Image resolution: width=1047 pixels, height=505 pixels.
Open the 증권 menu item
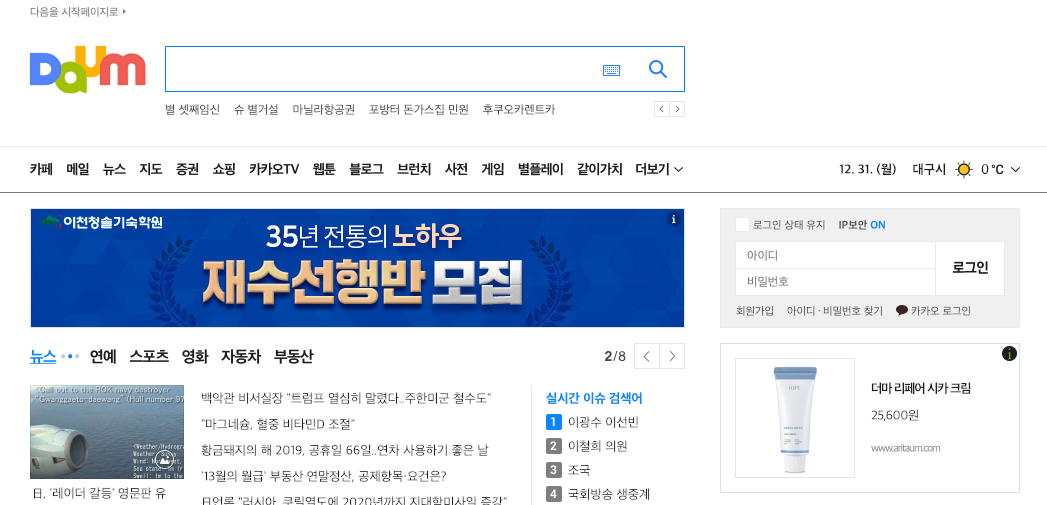point(188,170)
